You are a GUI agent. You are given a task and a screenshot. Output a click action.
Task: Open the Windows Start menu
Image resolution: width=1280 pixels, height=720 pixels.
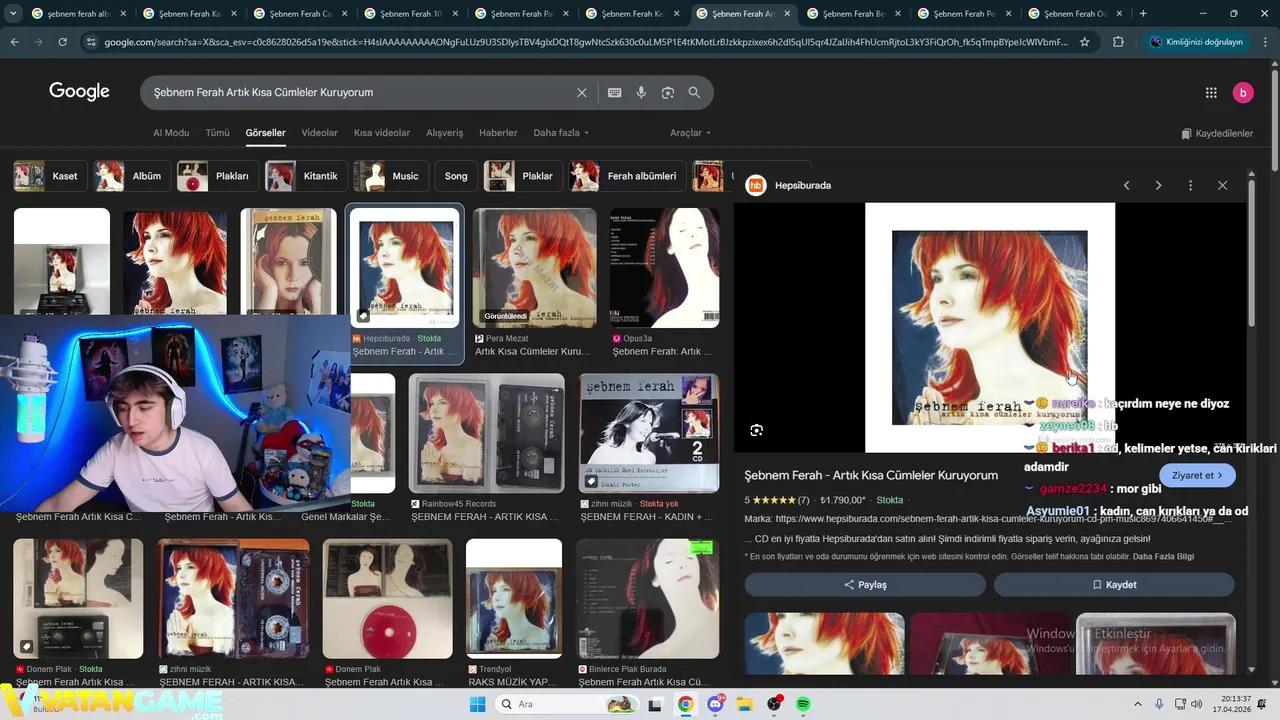tap(478, 704)
